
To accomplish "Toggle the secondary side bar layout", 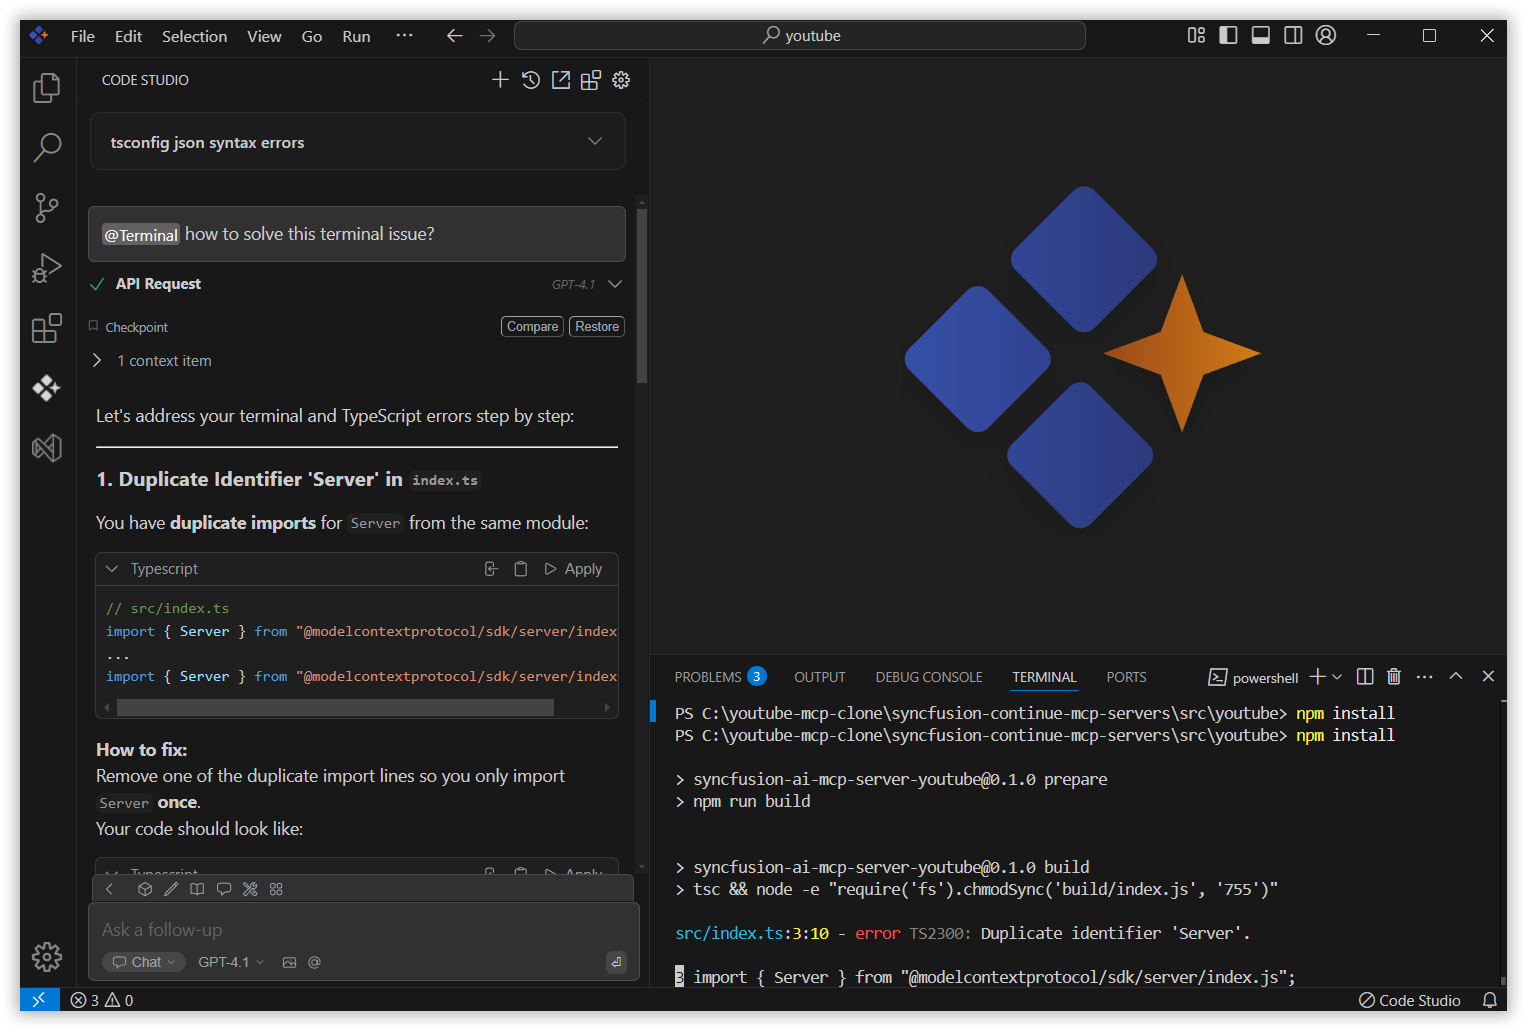I will click(x=1293, y=35).
